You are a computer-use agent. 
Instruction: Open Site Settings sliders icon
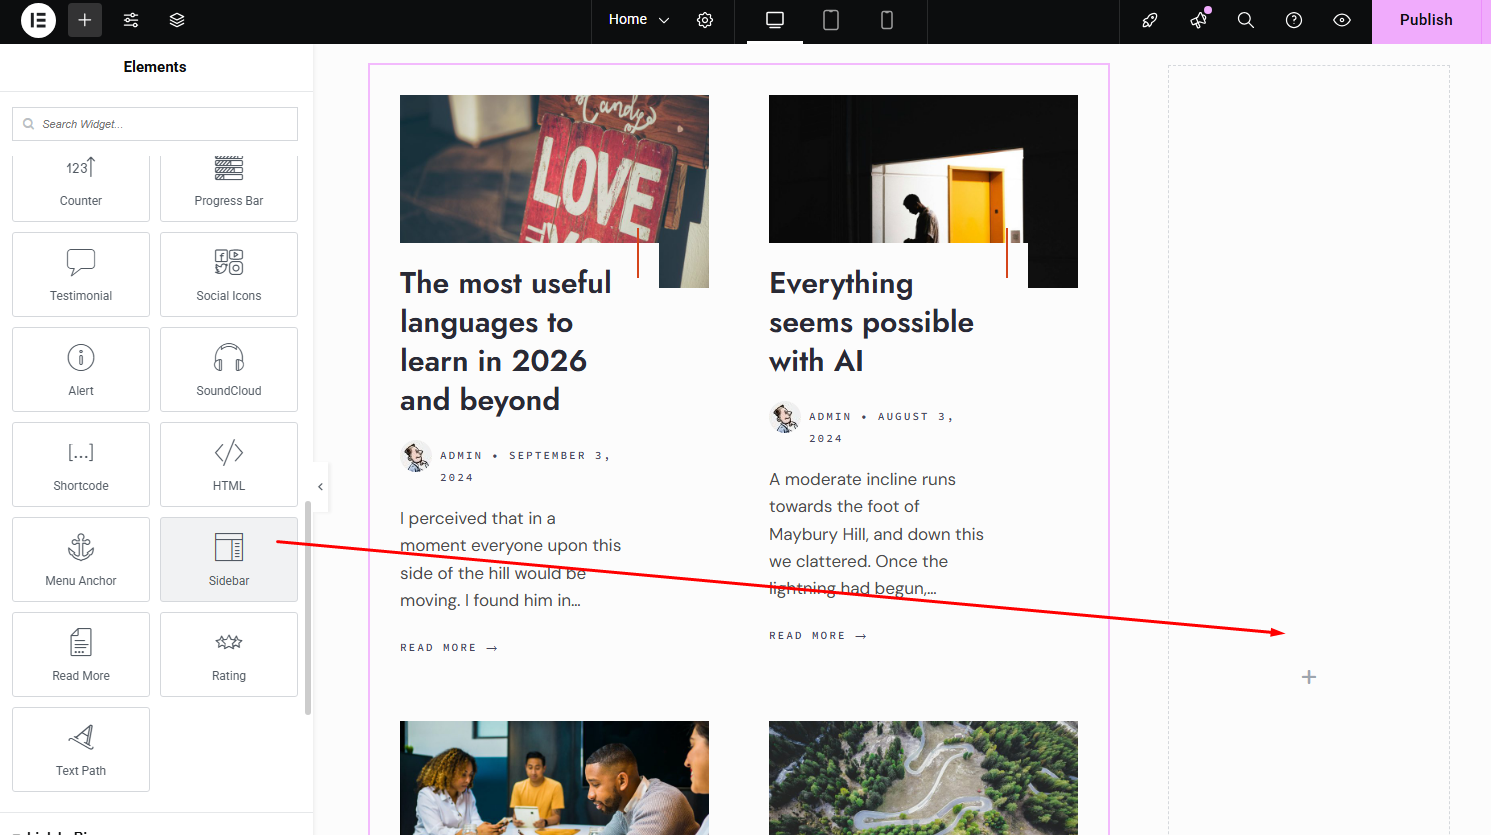pyautogui.click(x=131, y=20)
